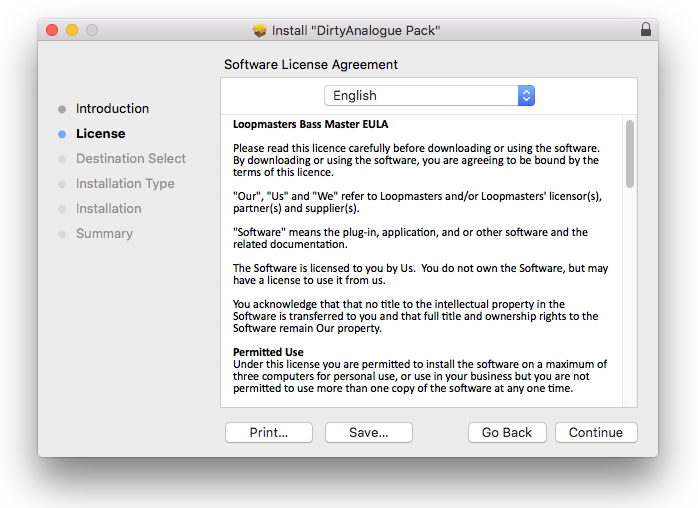
Task: Click the gray bullet next to Introduction
Action: coord(62,109)
